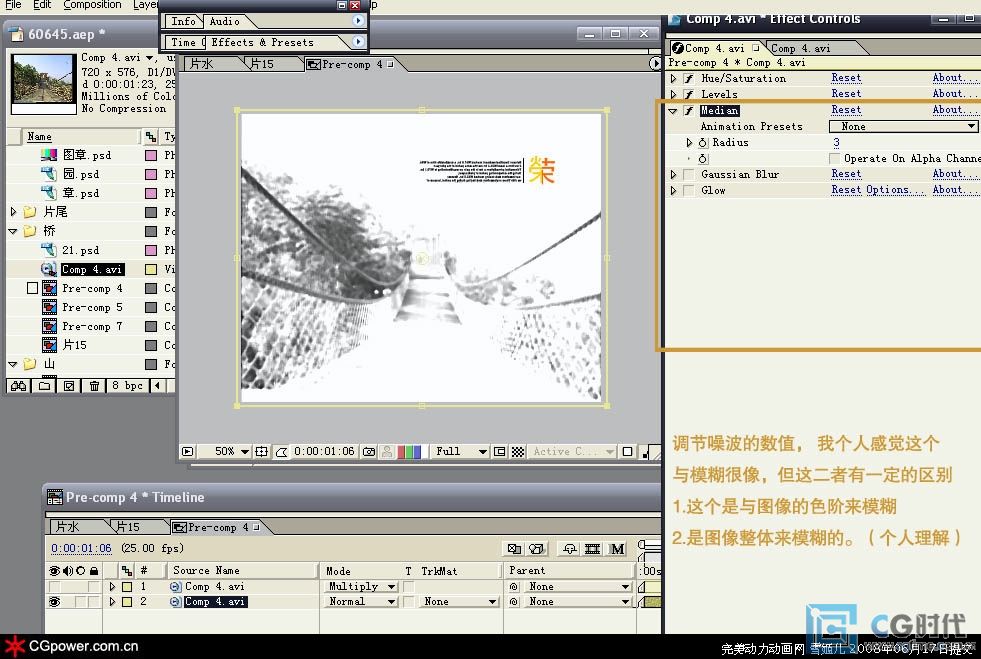Expand the Radius property triangle
This screenshot has width=981, height=659.
click(689, 143)
